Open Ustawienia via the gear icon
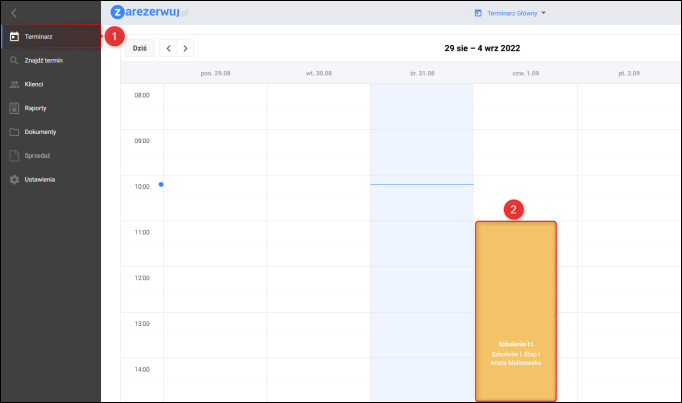 pyautogui.click(x=14, y=179)
